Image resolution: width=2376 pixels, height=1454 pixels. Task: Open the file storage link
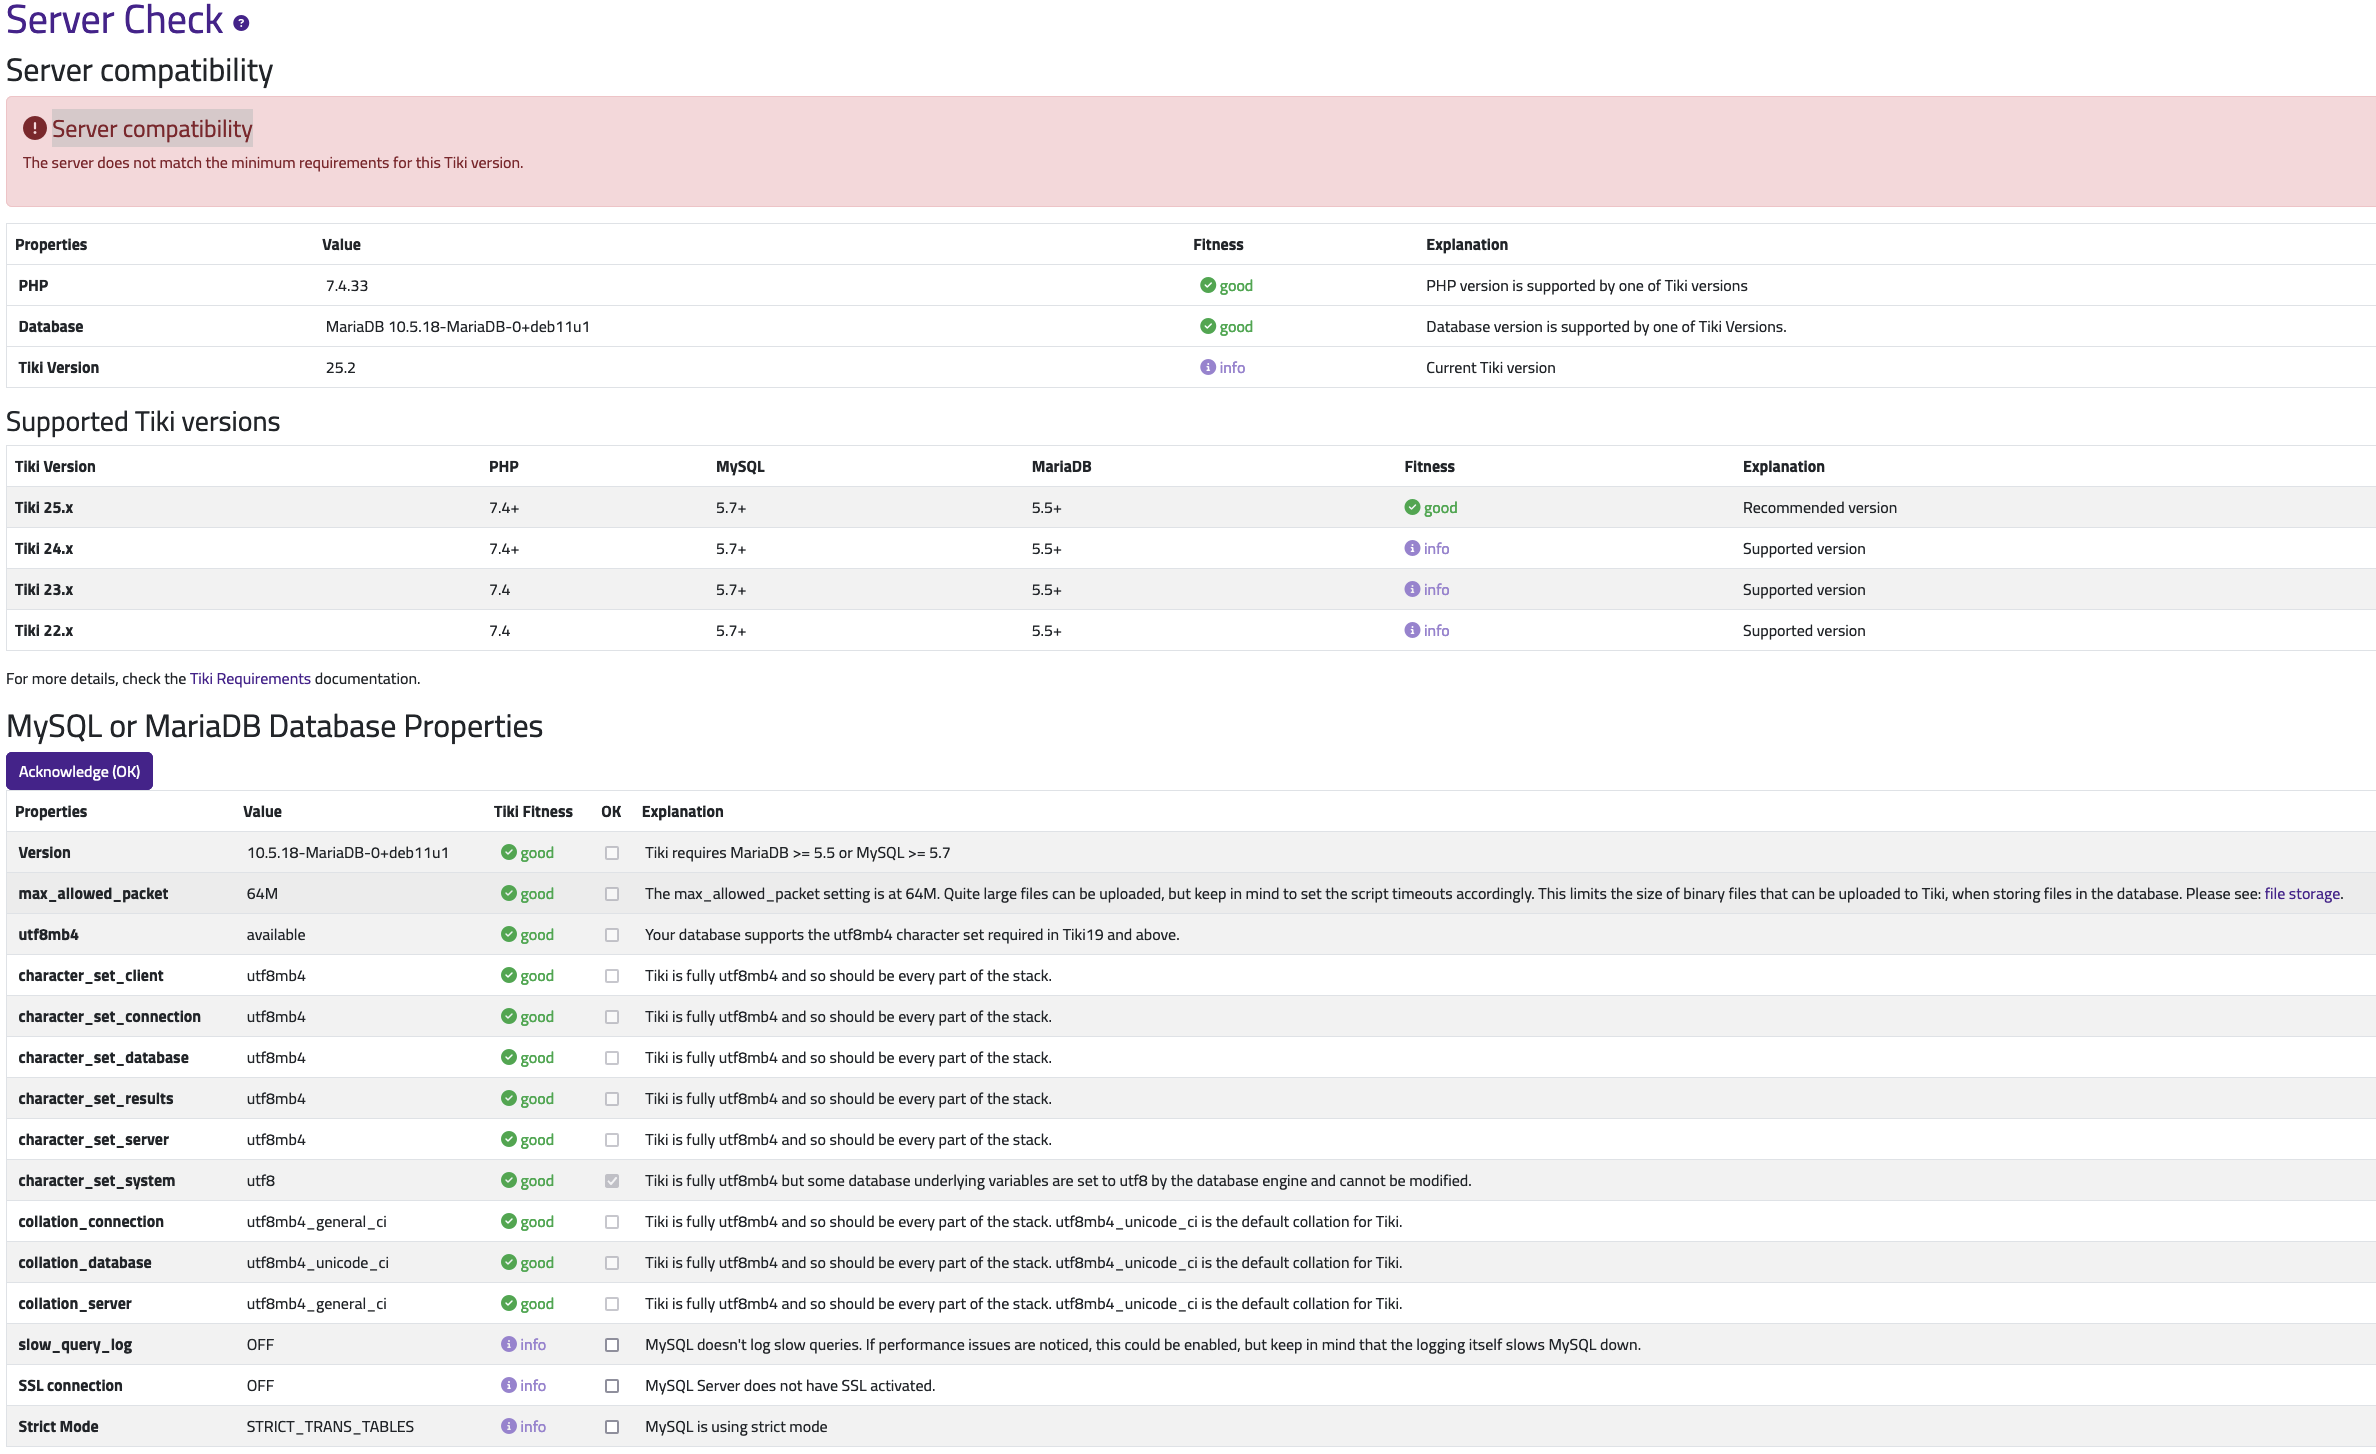[x=2302, y=893]
